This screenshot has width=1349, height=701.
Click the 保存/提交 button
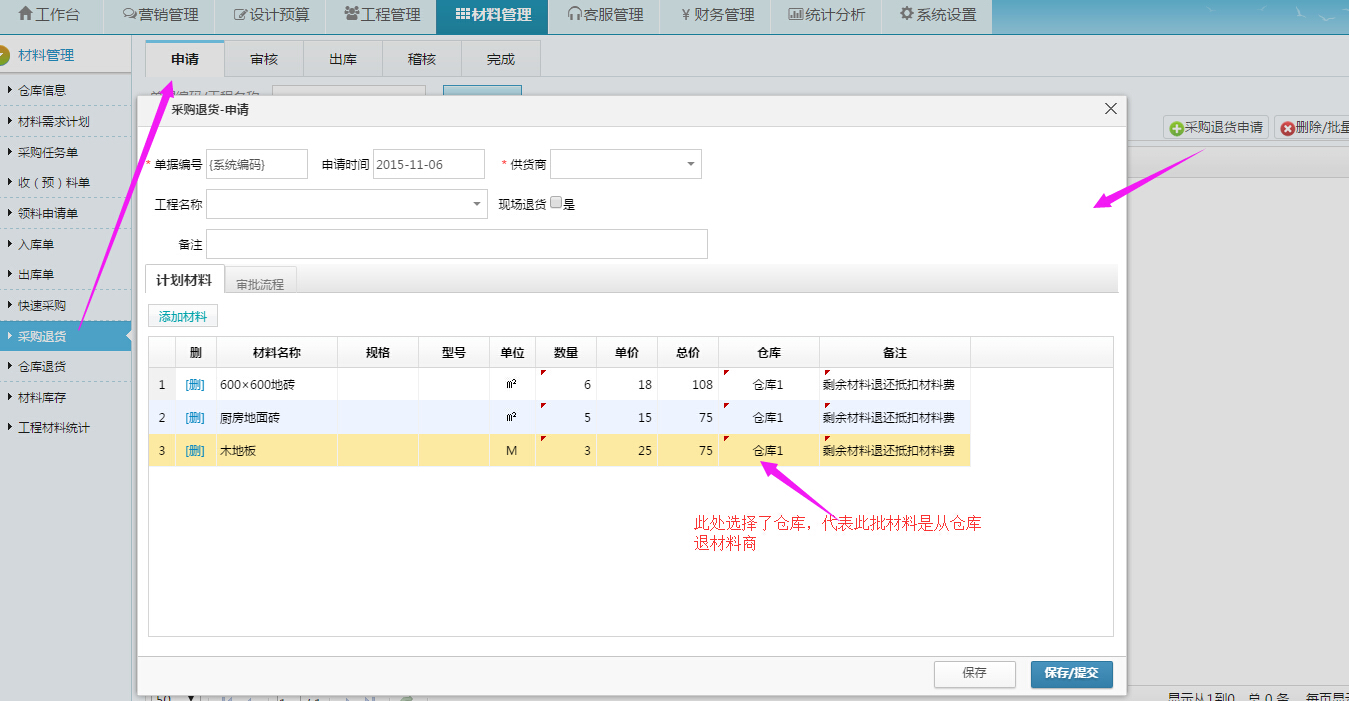pyautogui.click(x=1071, y=673)
